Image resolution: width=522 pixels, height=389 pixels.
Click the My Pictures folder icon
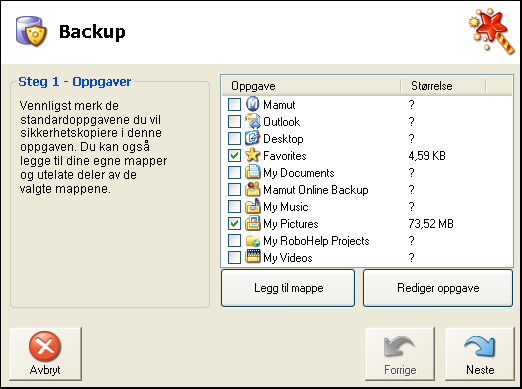pyautogui.click(x=253, y=223)
